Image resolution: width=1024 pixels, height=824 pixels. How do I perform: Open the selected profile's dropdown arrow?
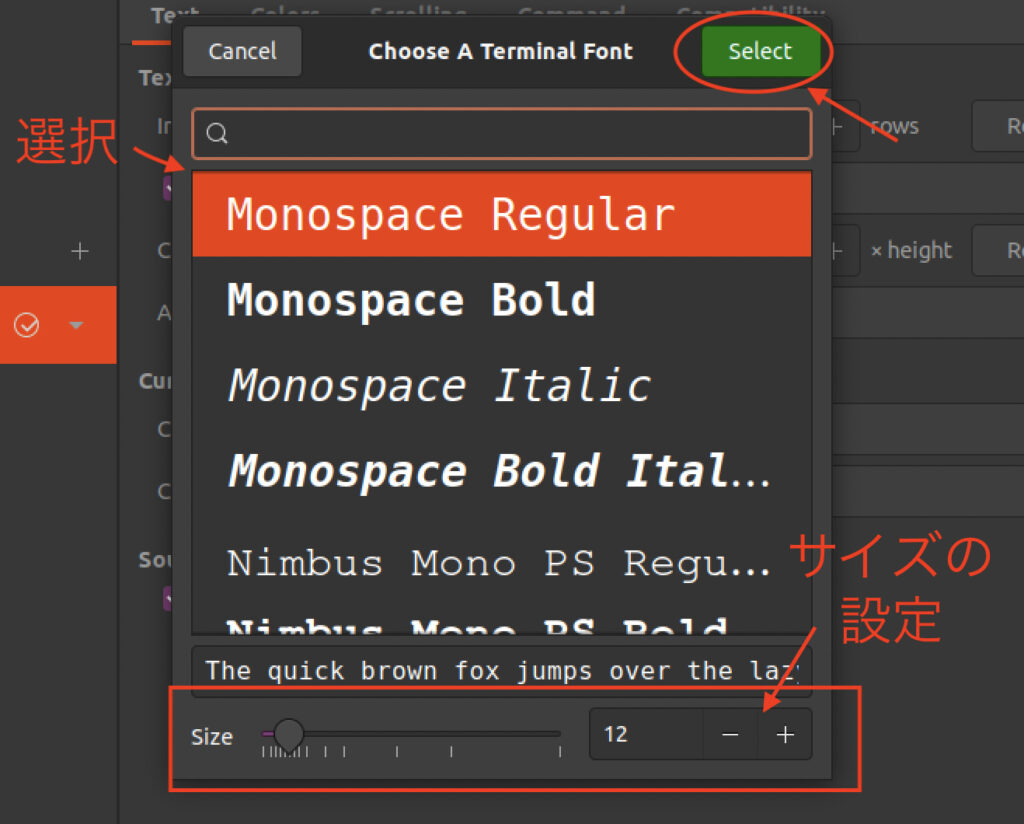[76, 325]
